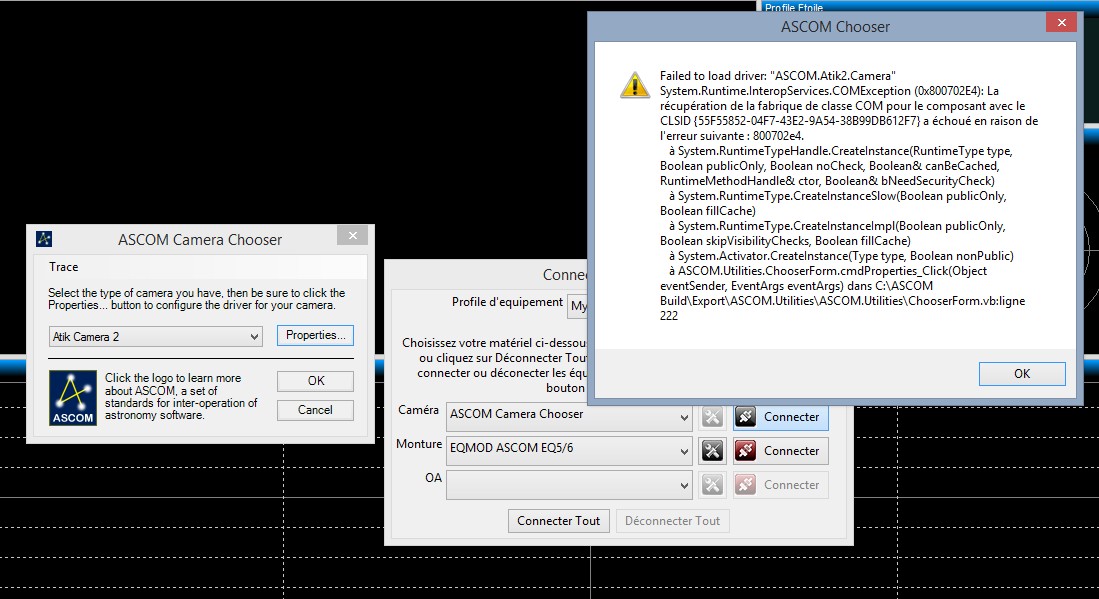This screenshot has height=599, width=1099.
Task: Click the camera selection instruction text
Action: (196, 299)
